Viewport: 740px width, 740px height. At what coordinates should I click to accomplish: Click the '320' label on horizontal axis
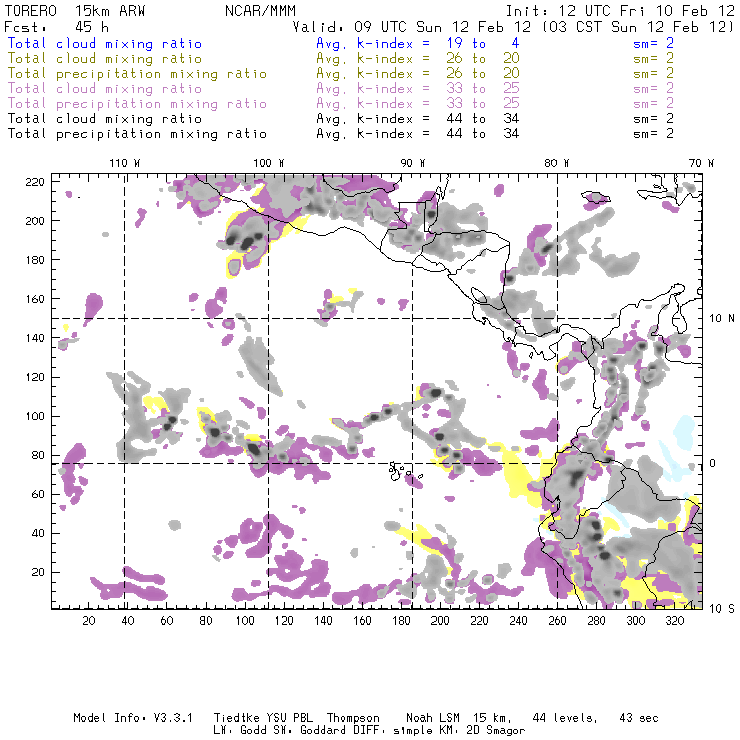[674, 621]
